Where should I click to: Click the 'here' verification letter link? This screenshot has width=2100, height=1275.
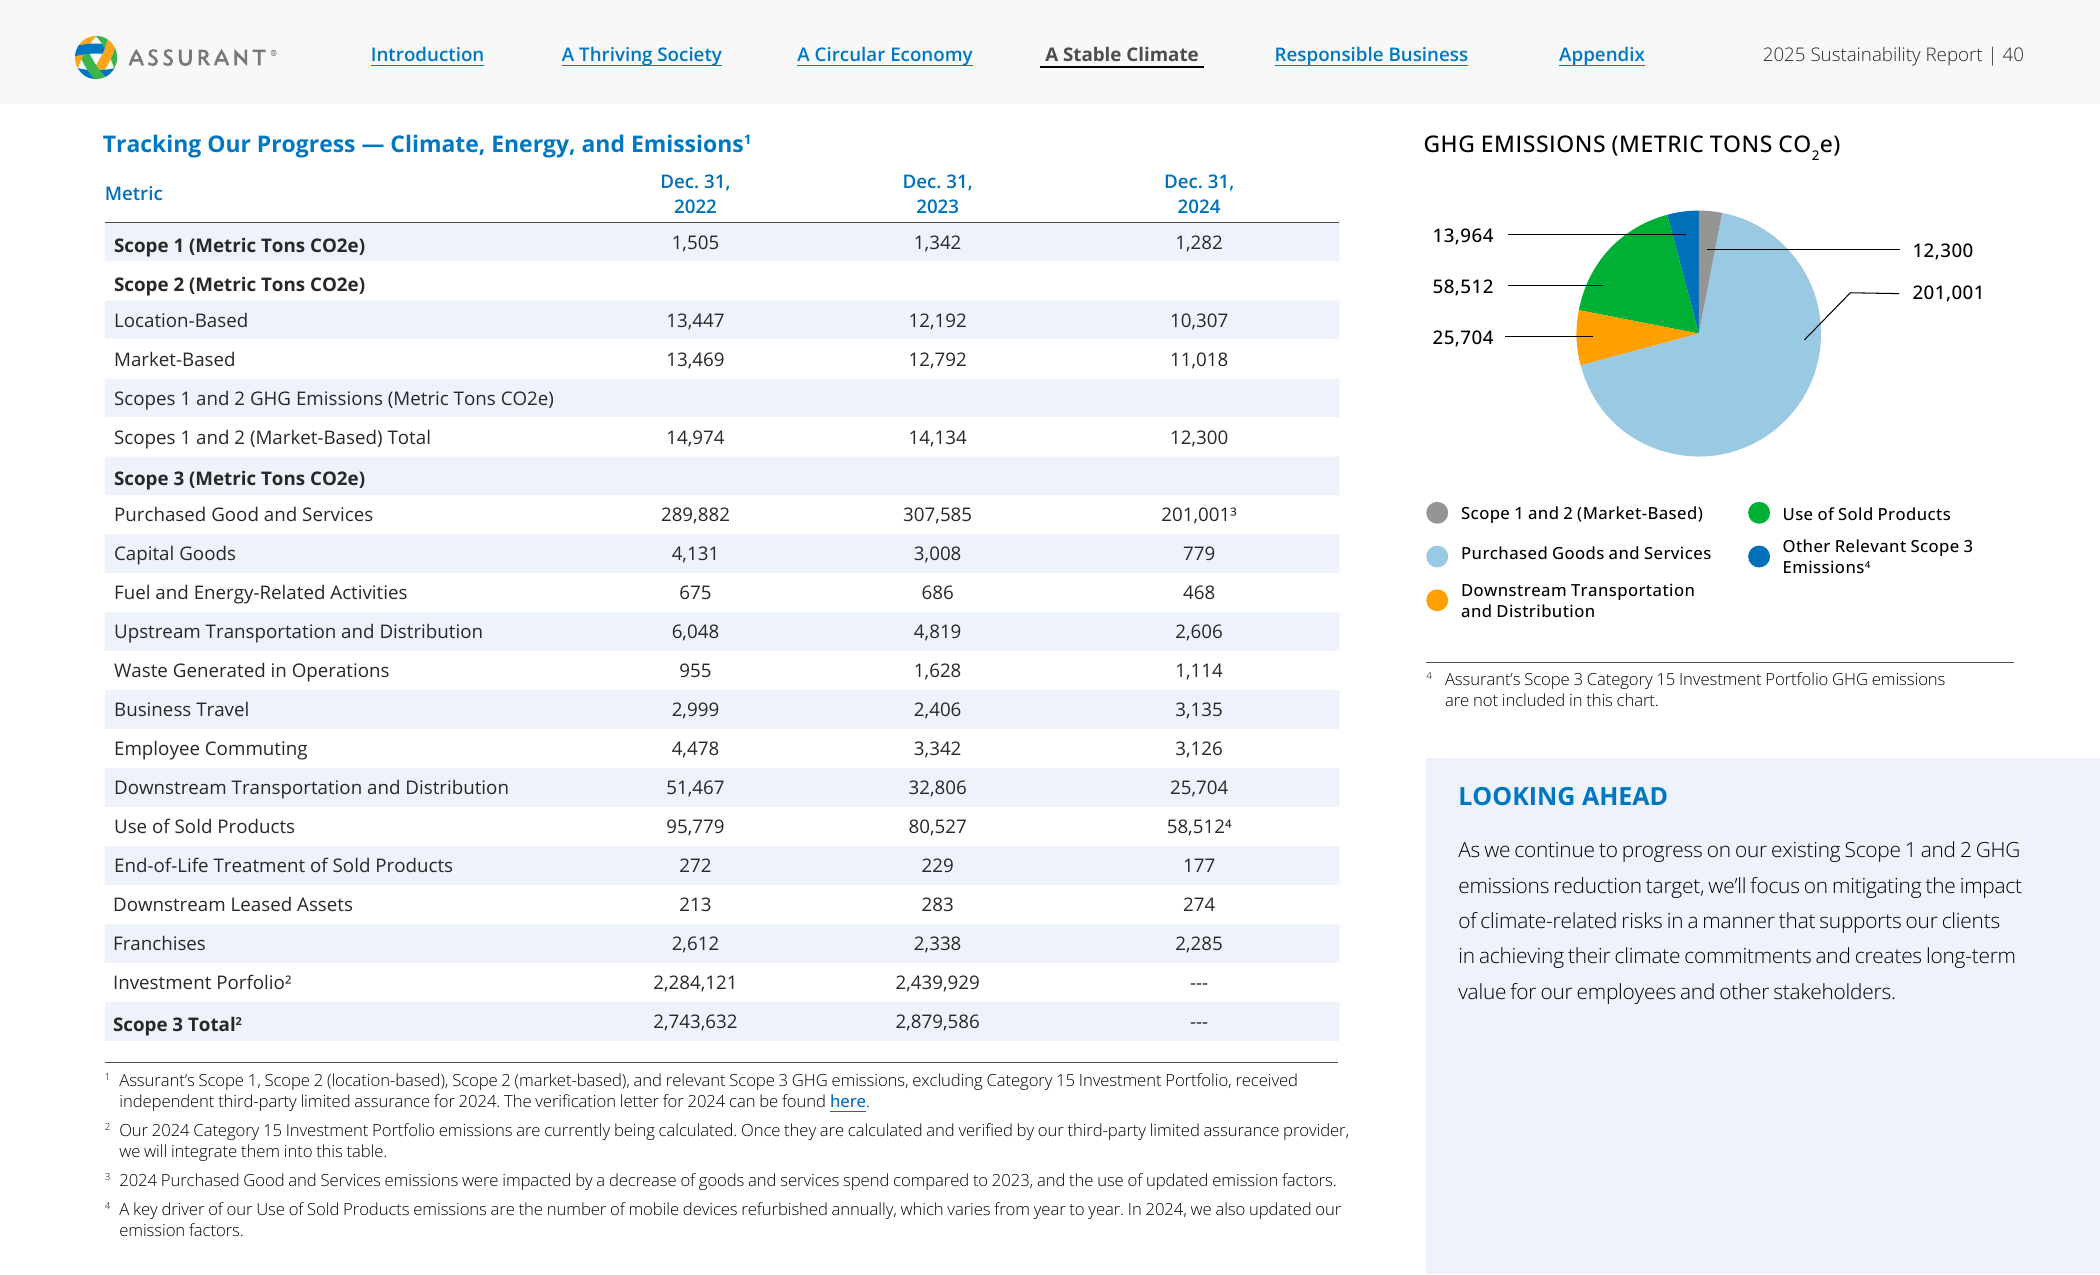pyautogui.click(x=847, y=1101)
